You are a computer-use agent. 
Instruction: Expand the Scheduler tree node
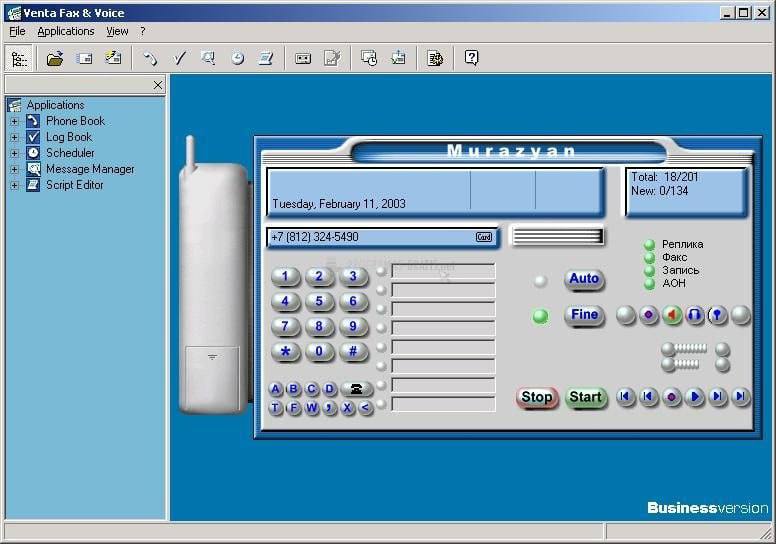point(15,153)
